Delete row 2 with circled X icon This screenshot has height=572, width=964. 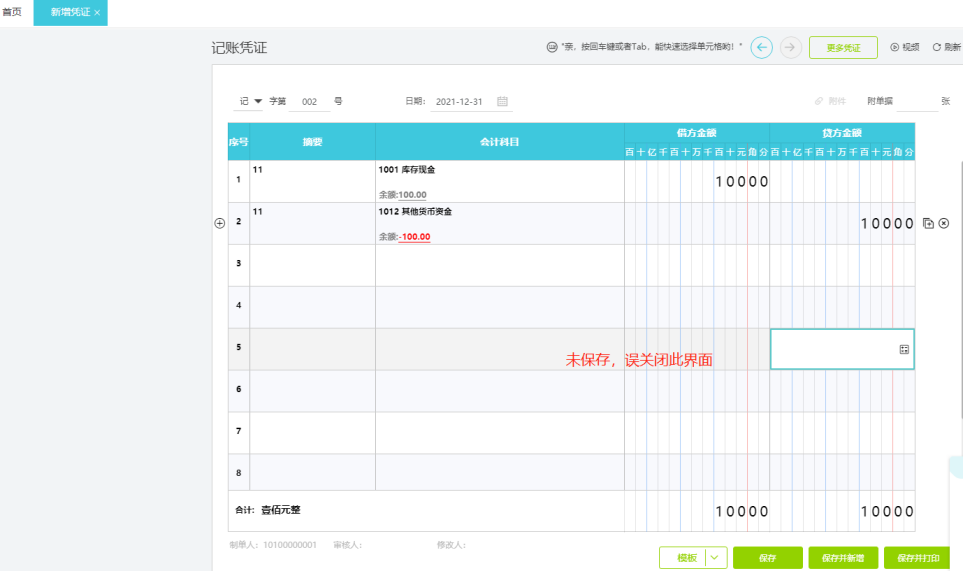tap(944, 223)
